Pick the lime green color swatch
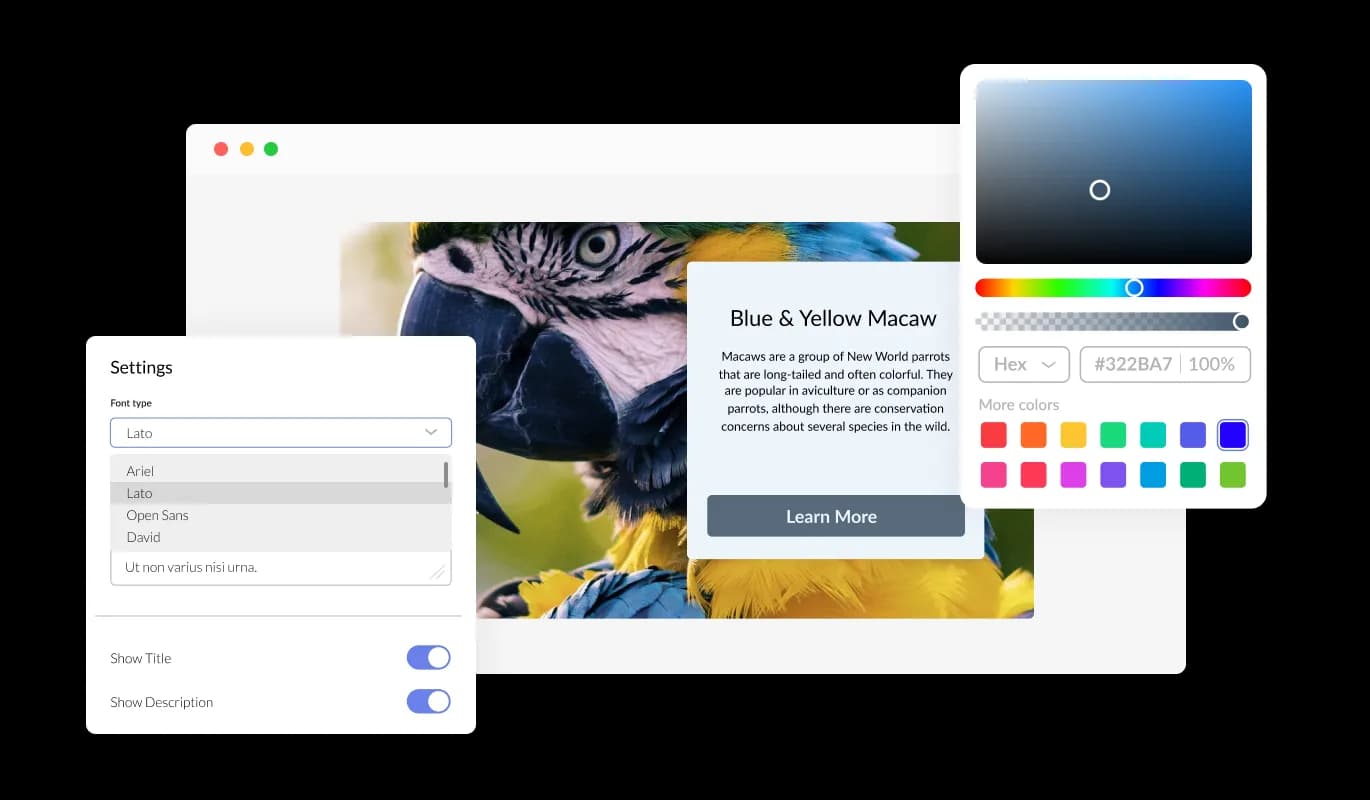This screenshot has width=1370, height=800. (x=1233, y=475)
